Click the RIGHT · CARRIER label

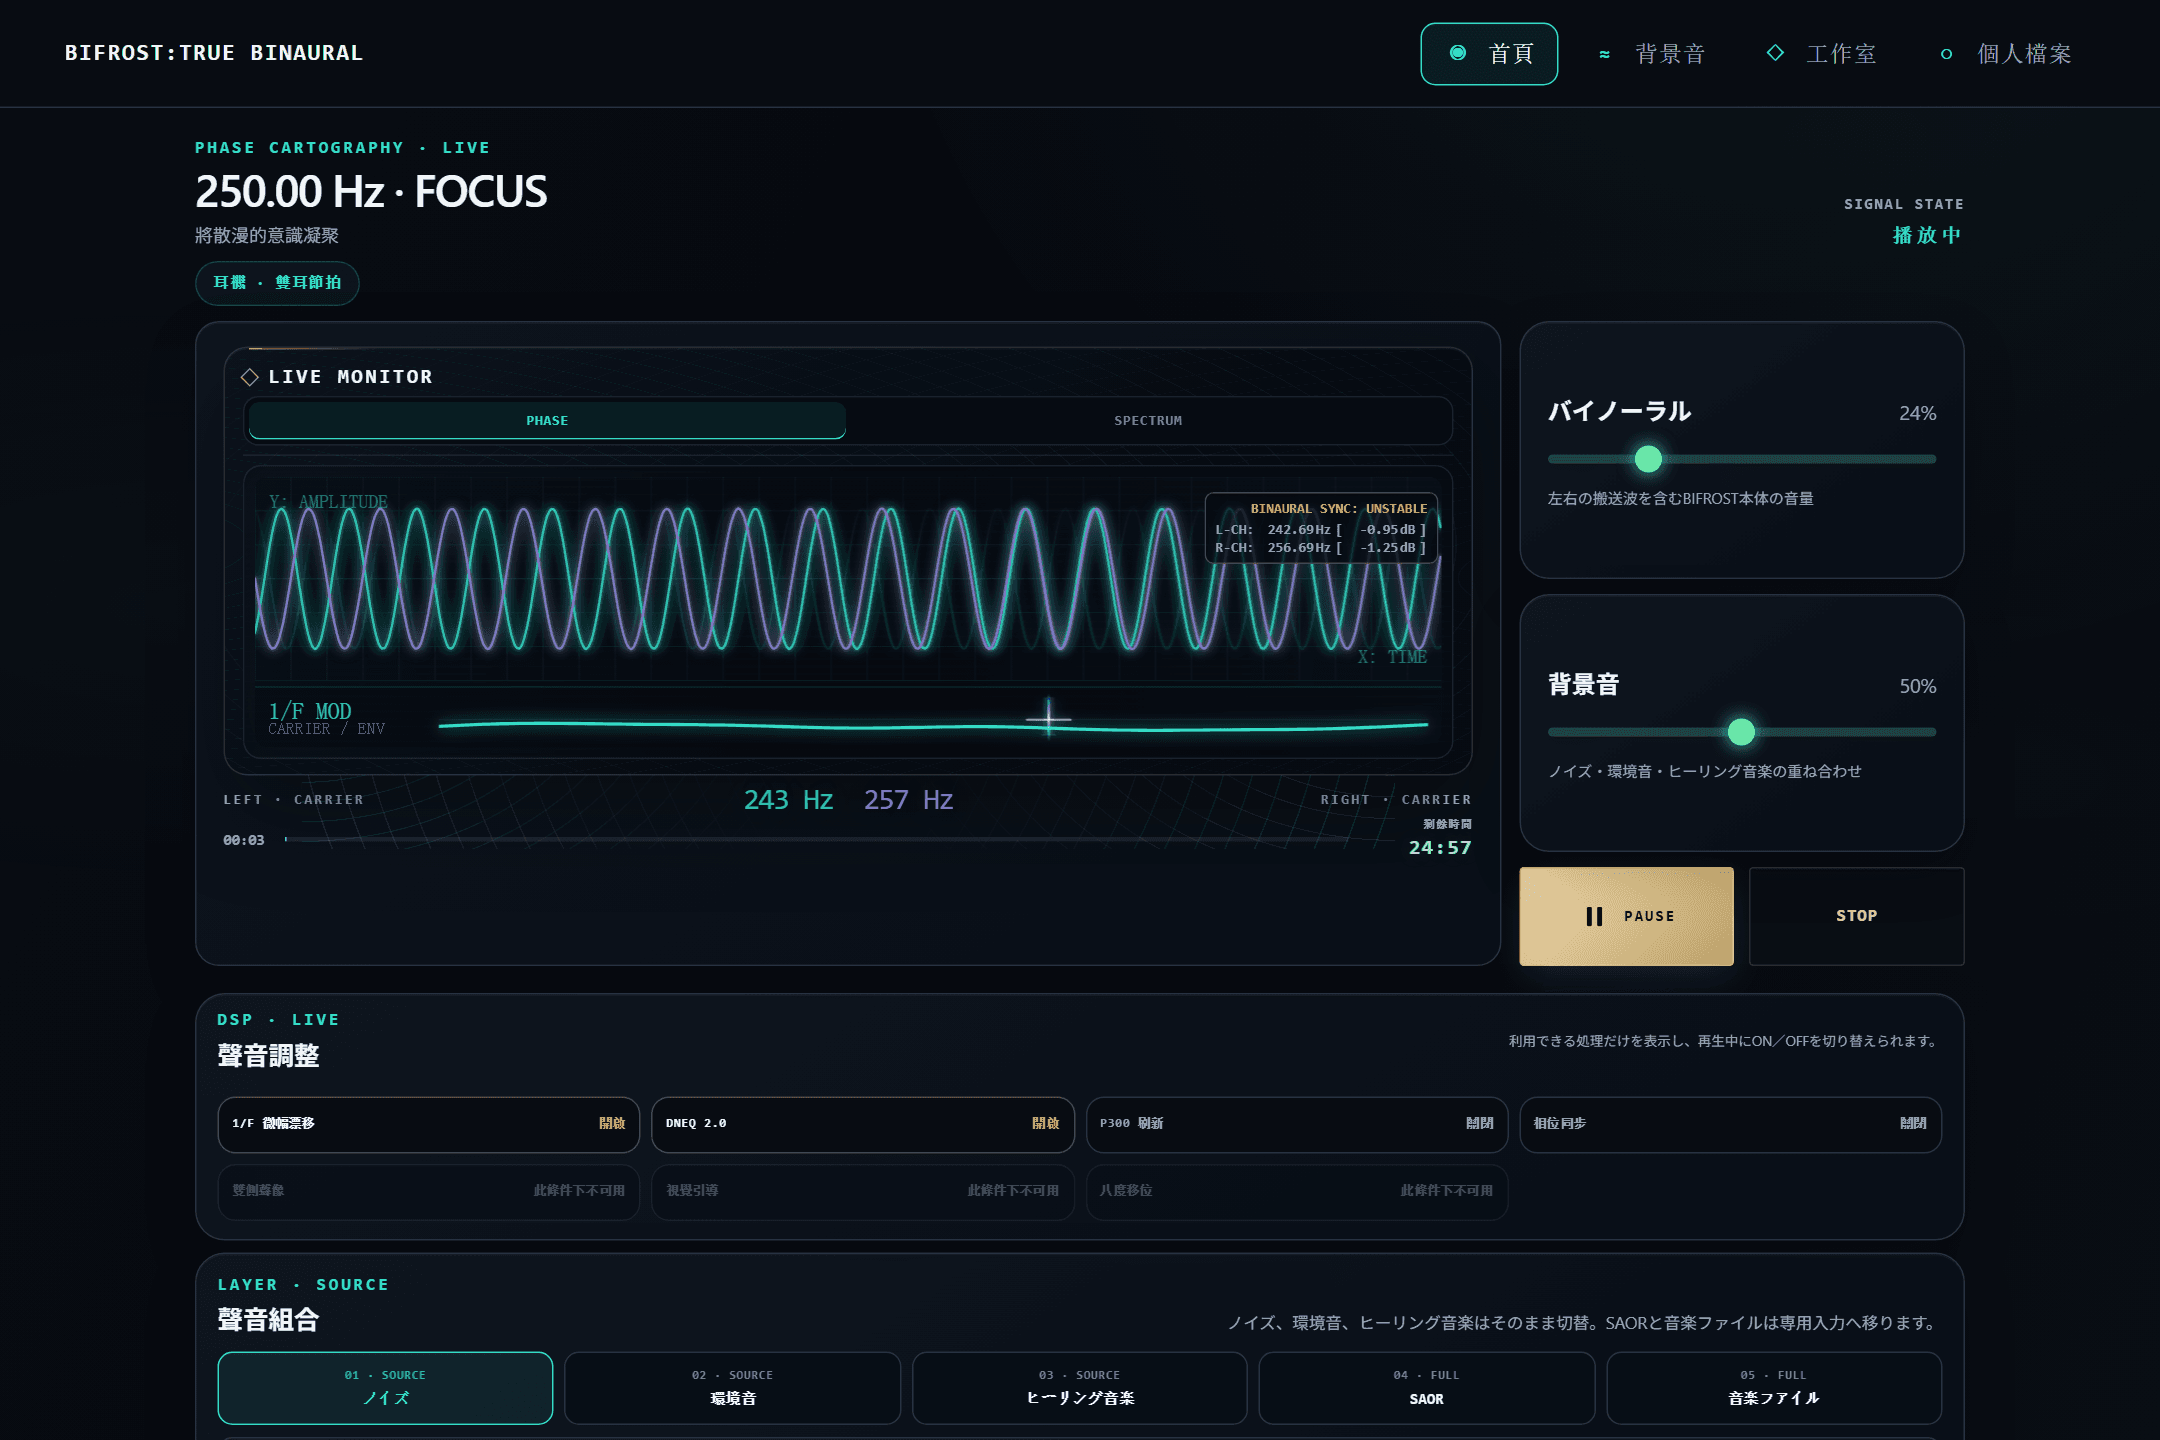(1396, 800)
